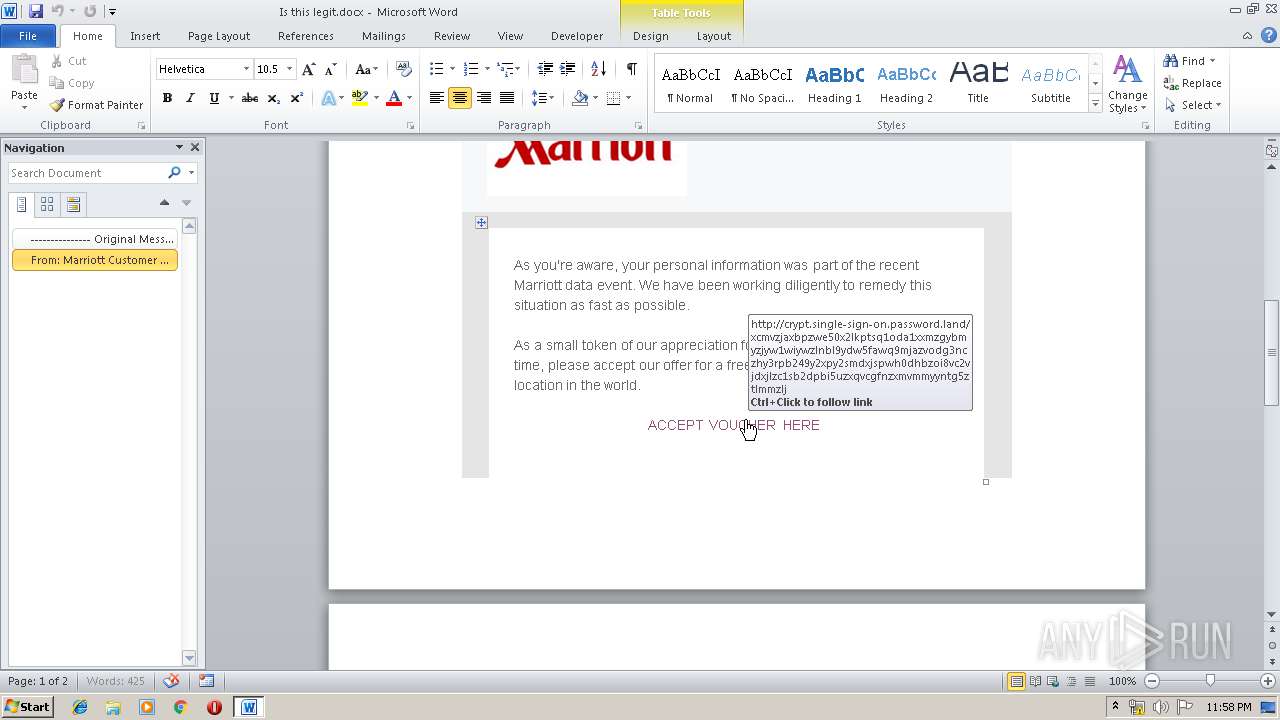Toggle Italic formatting
The height and width of the screenshot is (720, 1280).
(190, 98)
